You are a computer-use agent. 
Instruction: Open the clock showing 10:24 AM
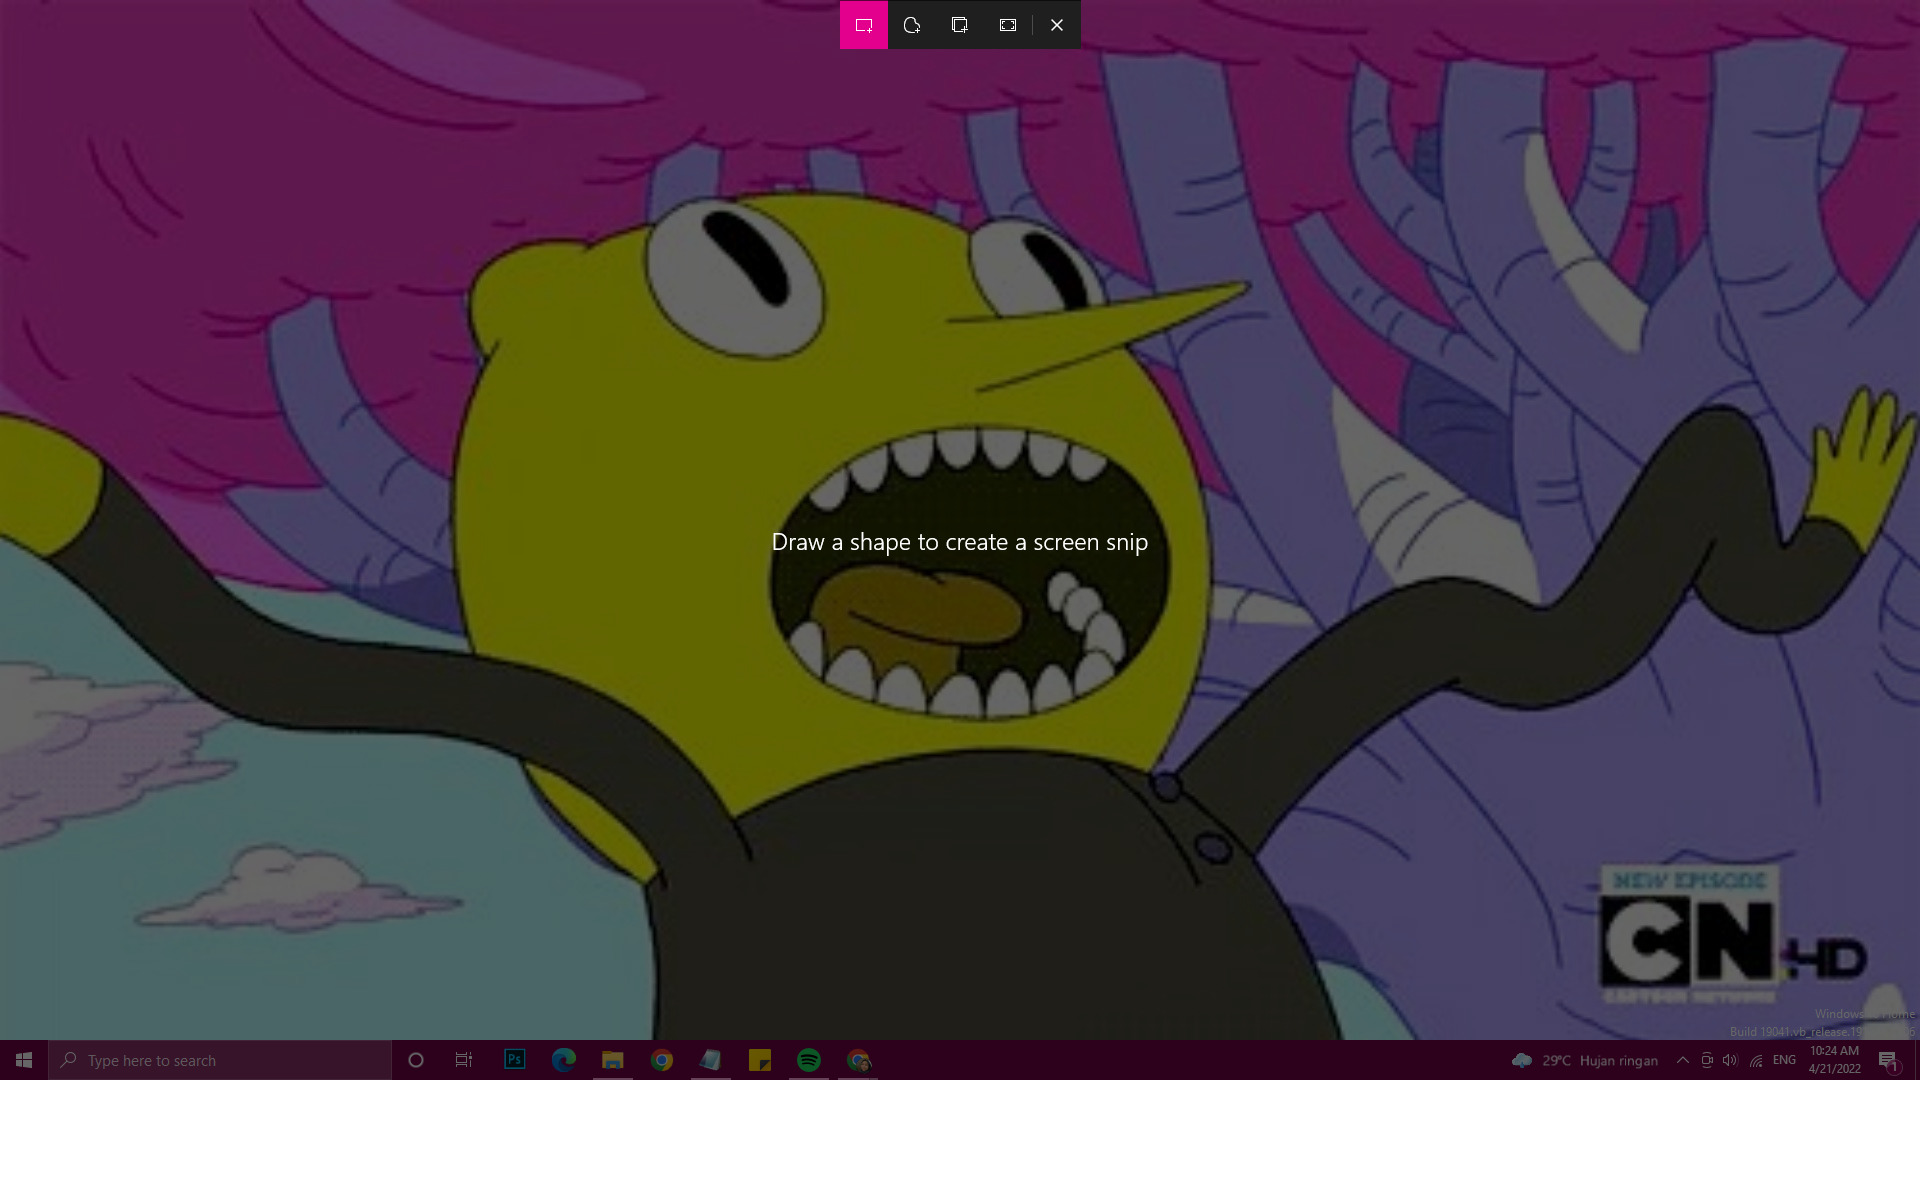pos(1834,1060)
